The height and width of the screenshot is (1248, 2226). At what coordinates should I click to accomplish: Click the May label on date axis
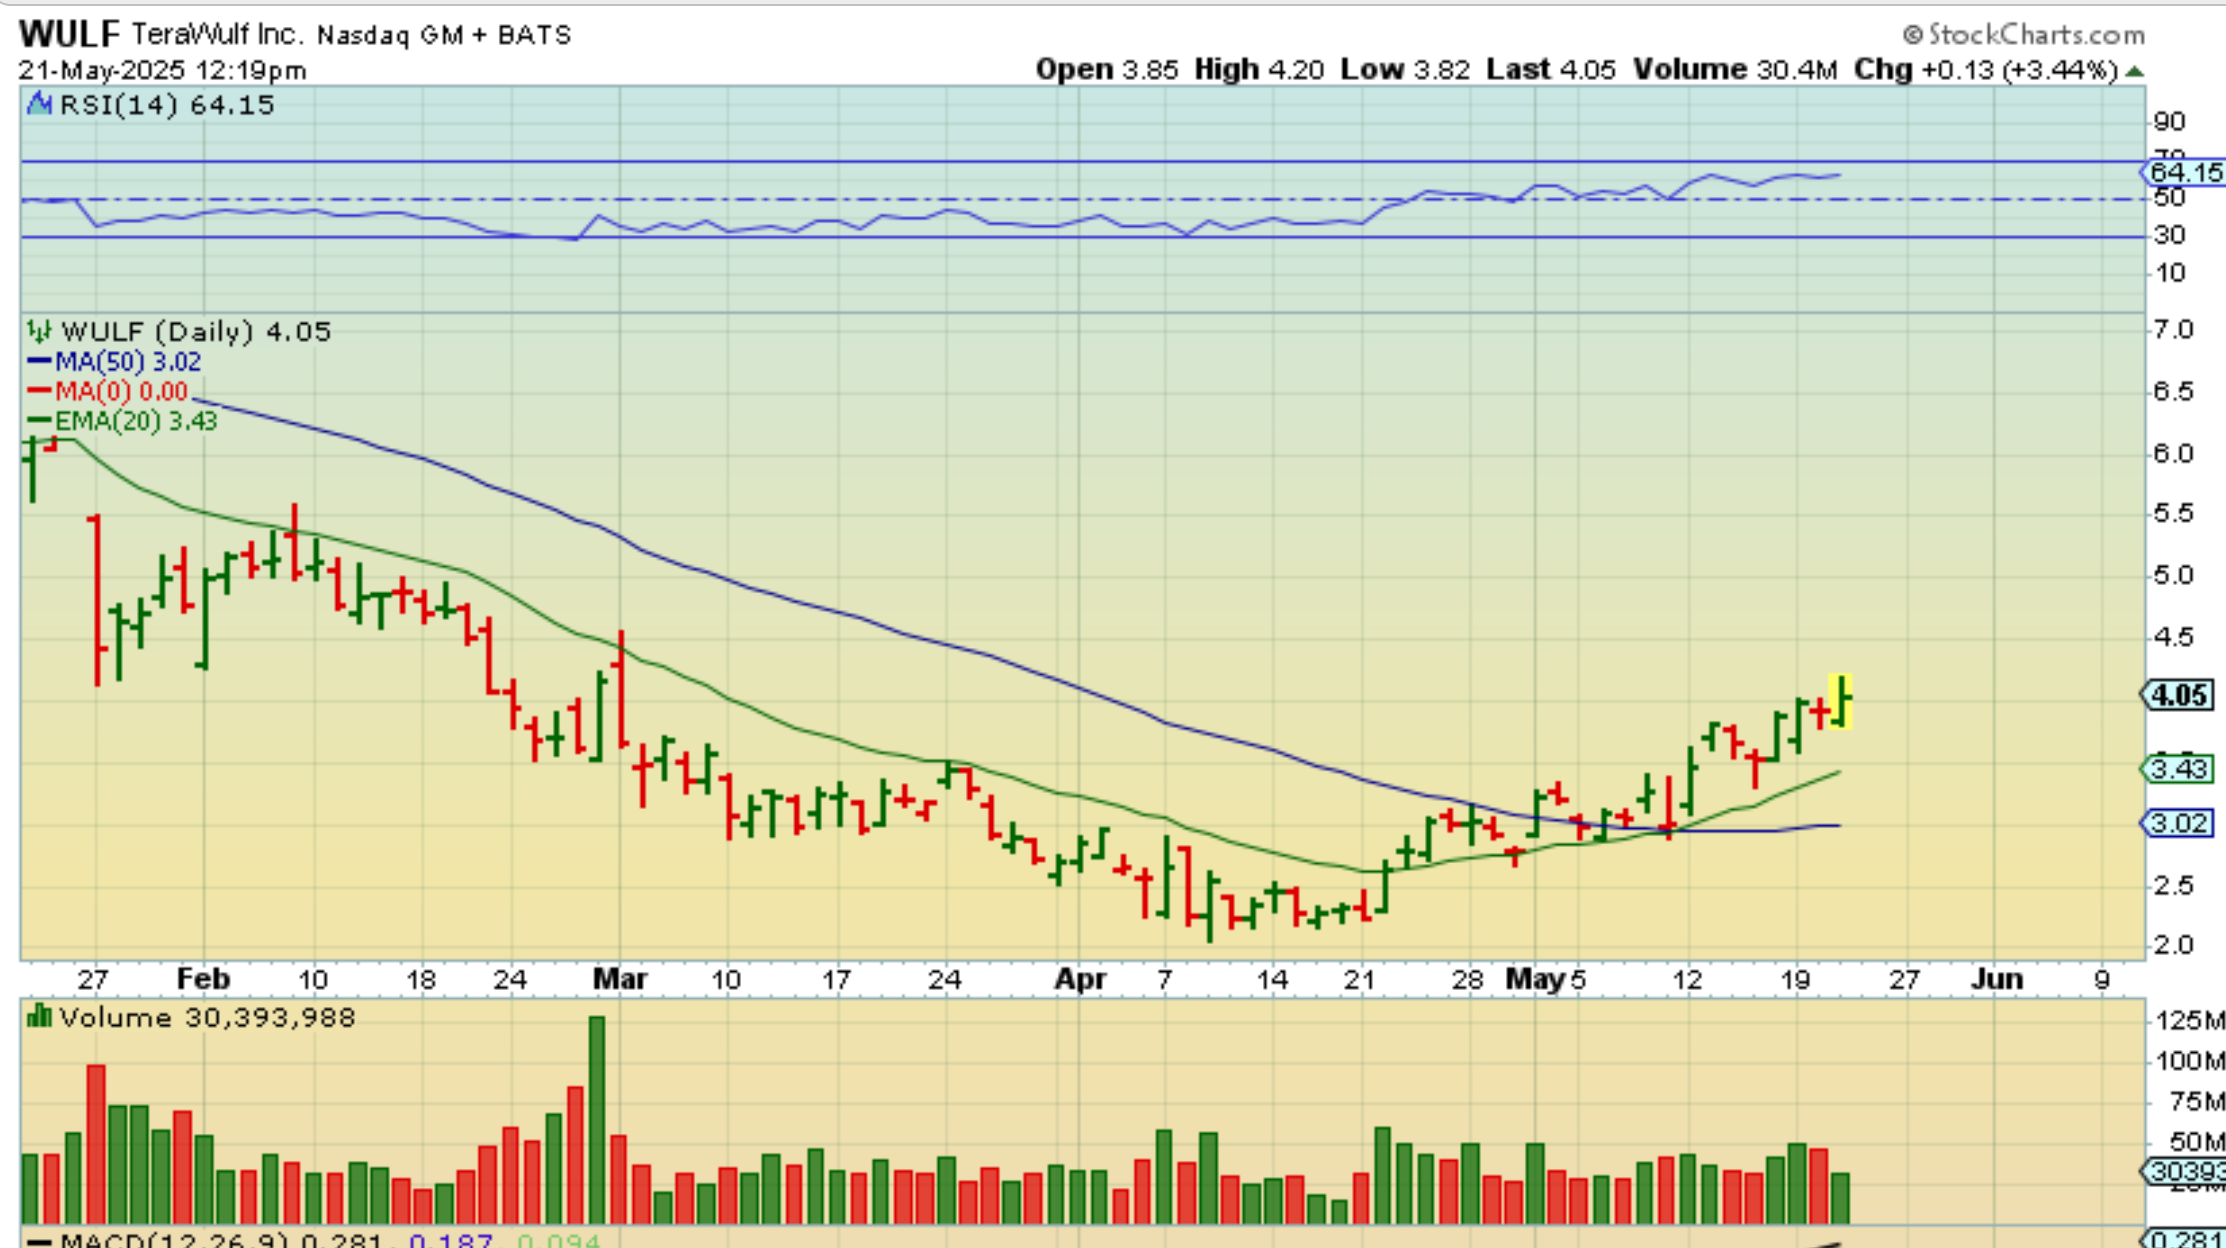(1535, 979)
